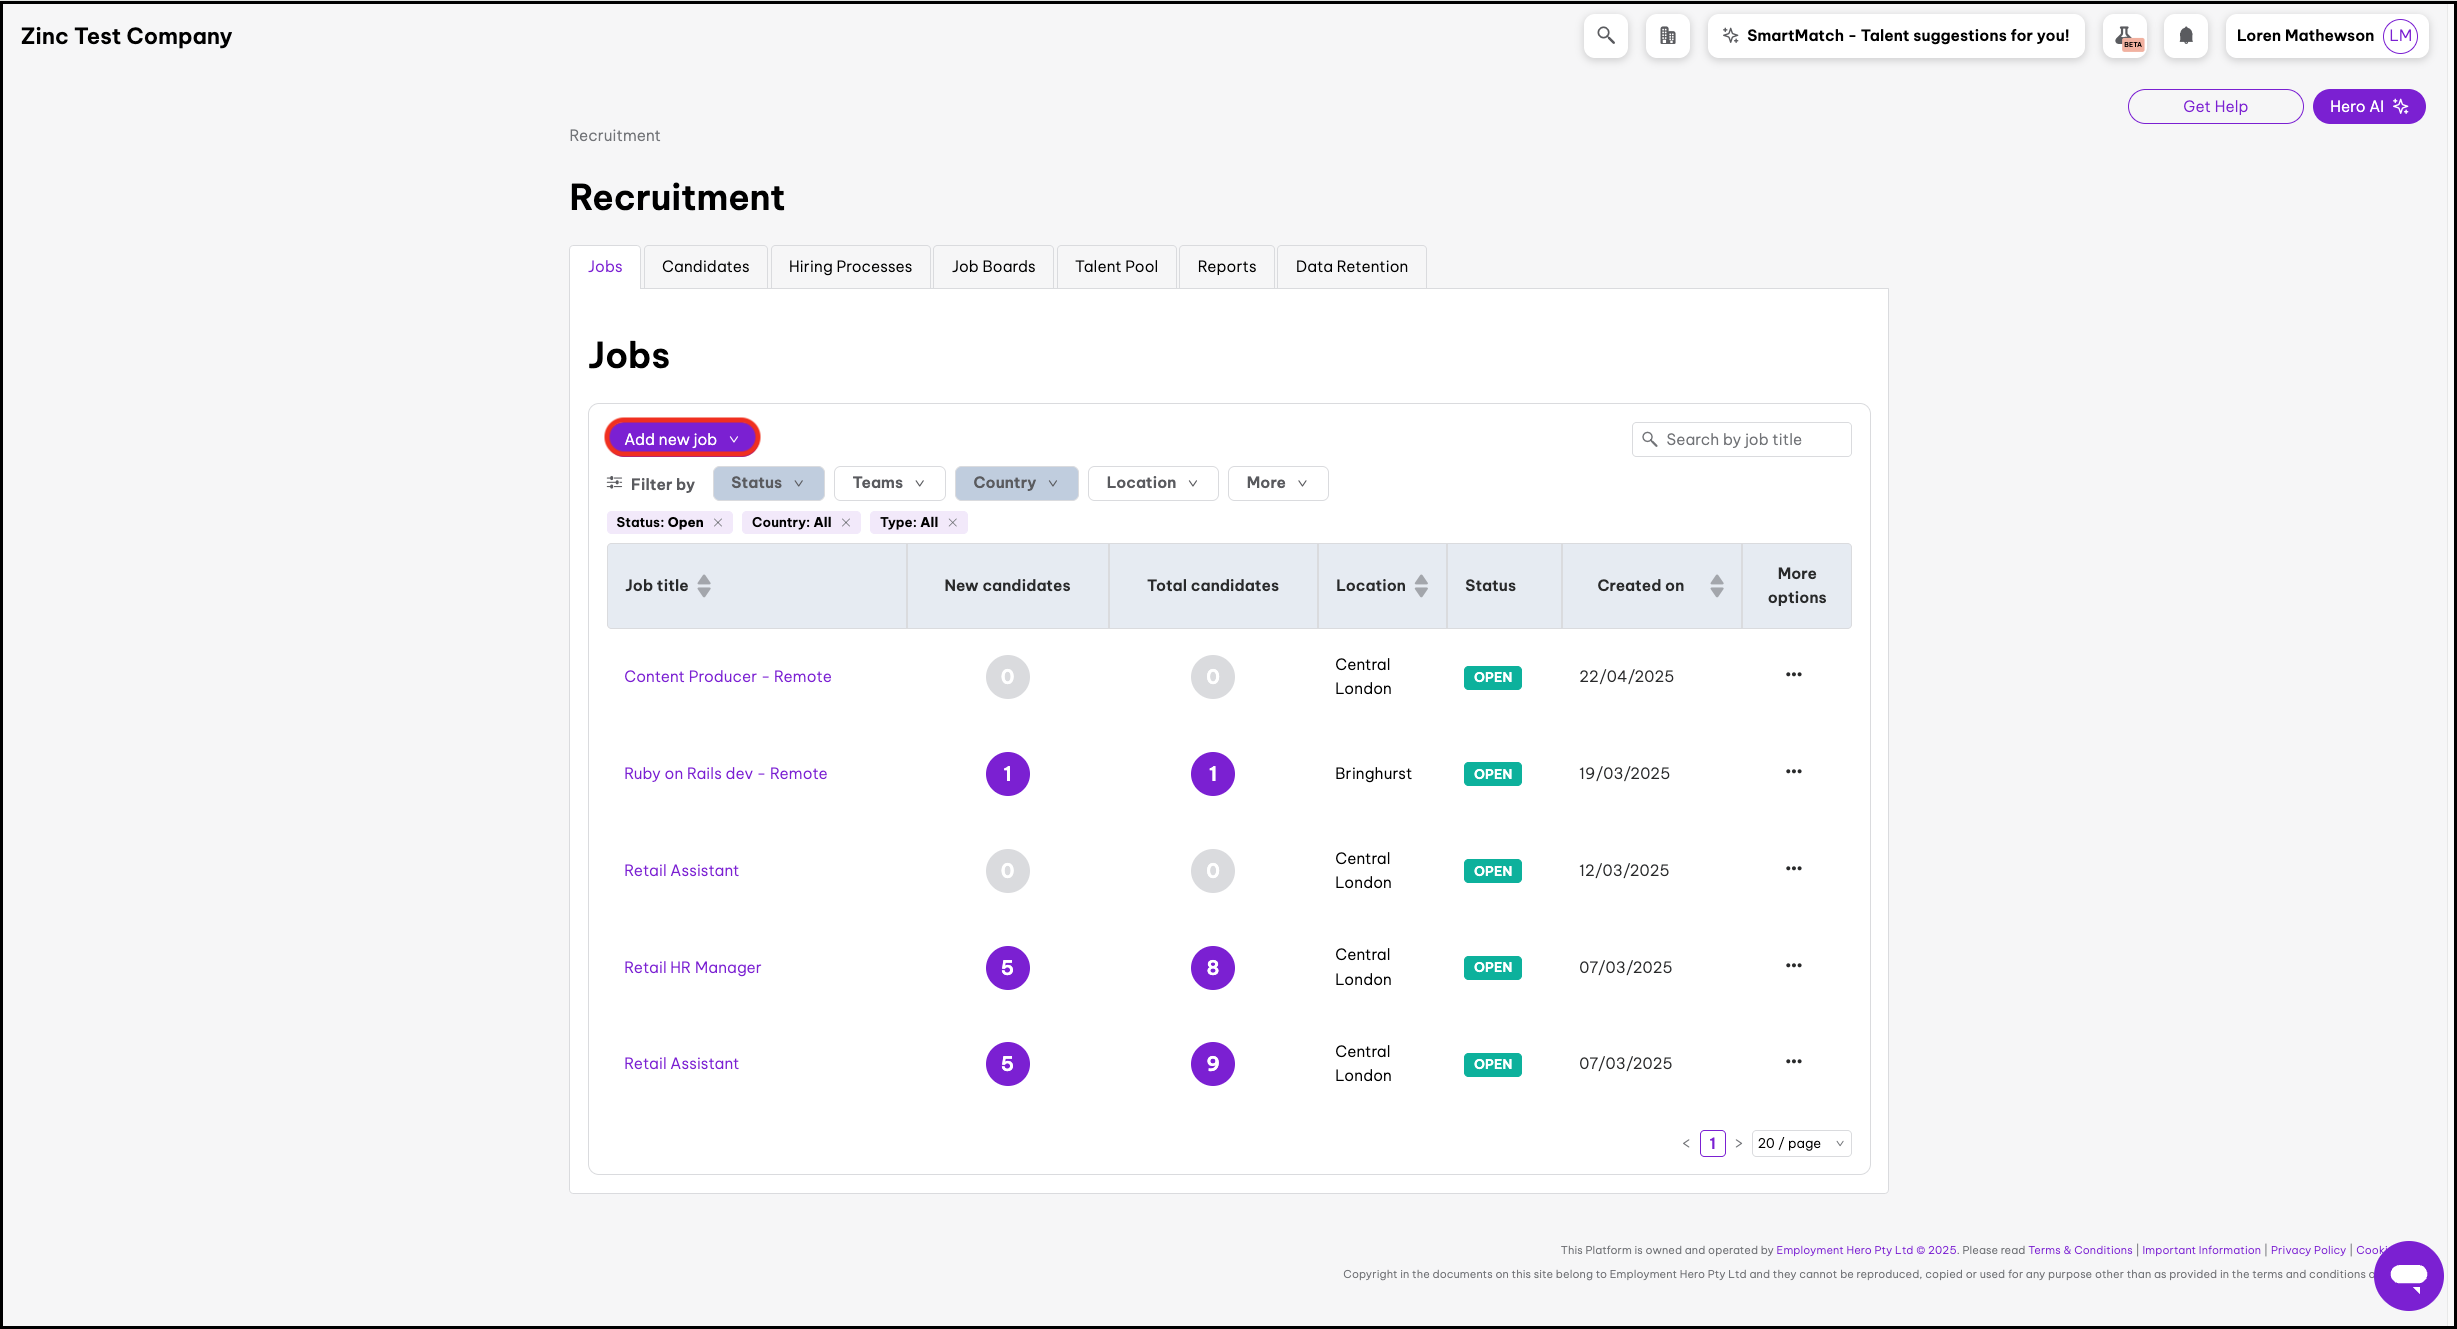2457x1329 pixels.
Task: Open the notifications bell
Action: click(x=2186, y=36)
